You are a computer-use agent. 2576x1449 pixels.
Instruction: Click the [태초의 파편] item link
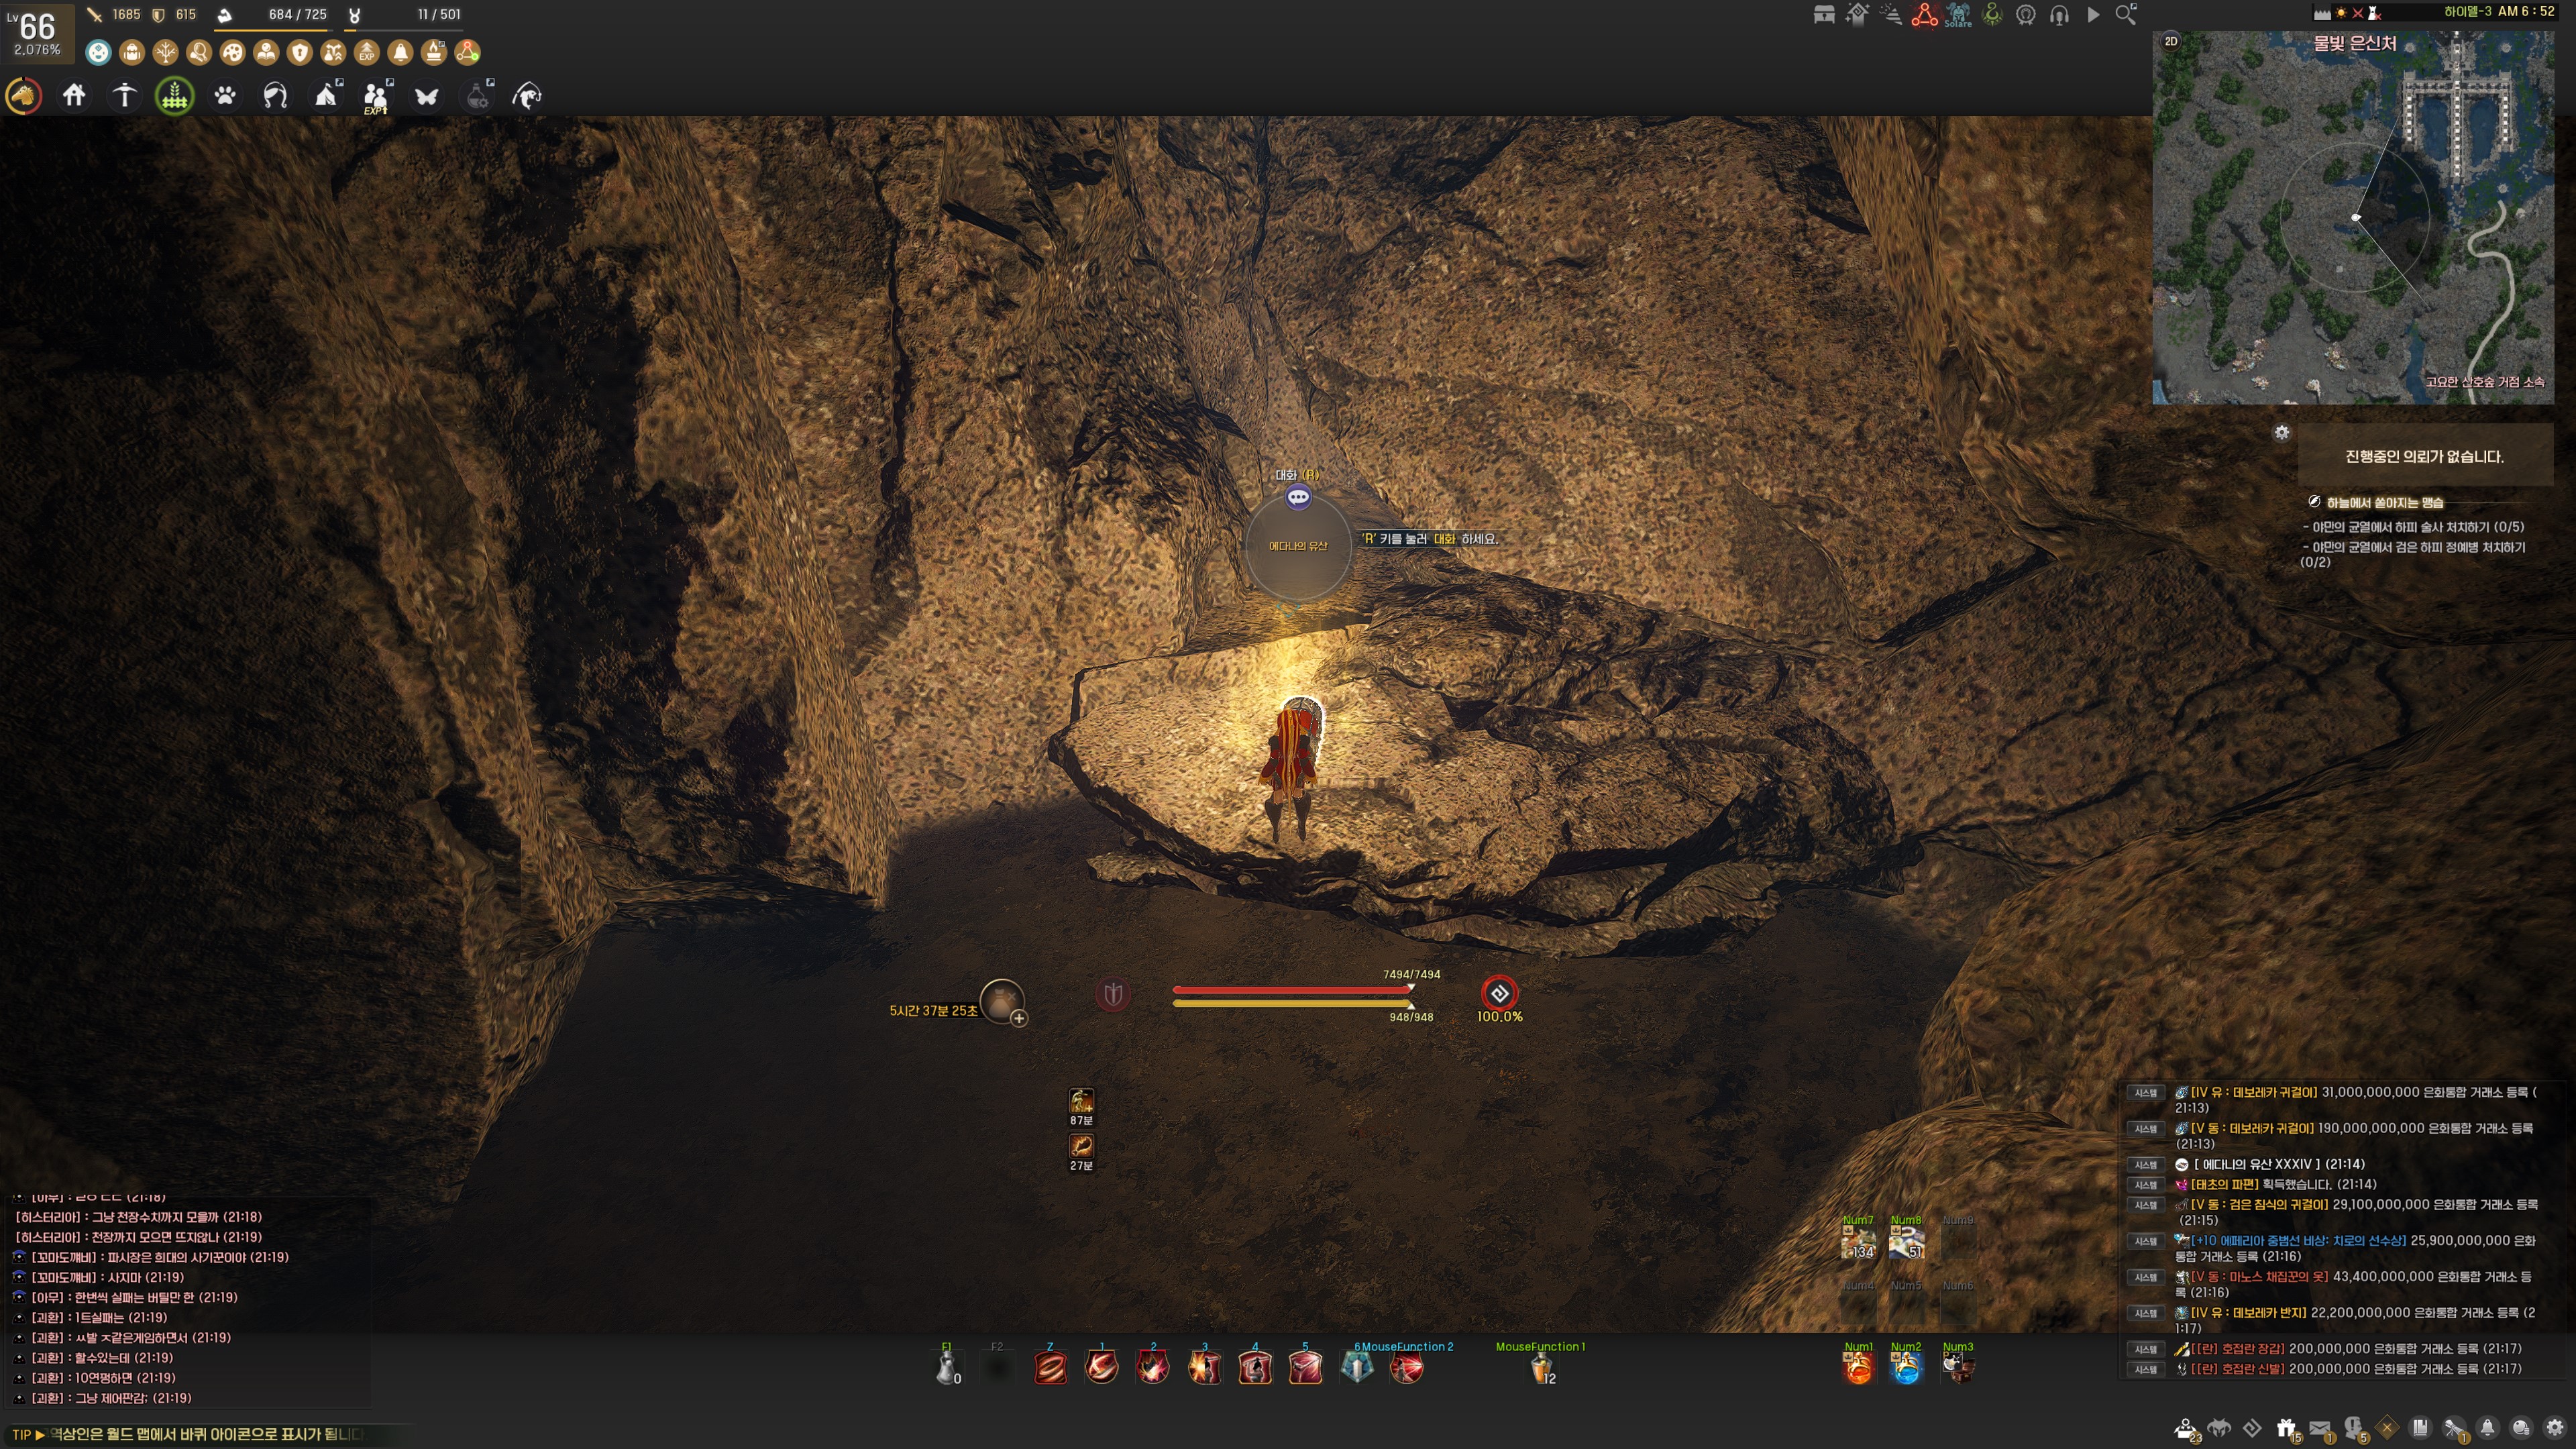coord(2224,1184)
